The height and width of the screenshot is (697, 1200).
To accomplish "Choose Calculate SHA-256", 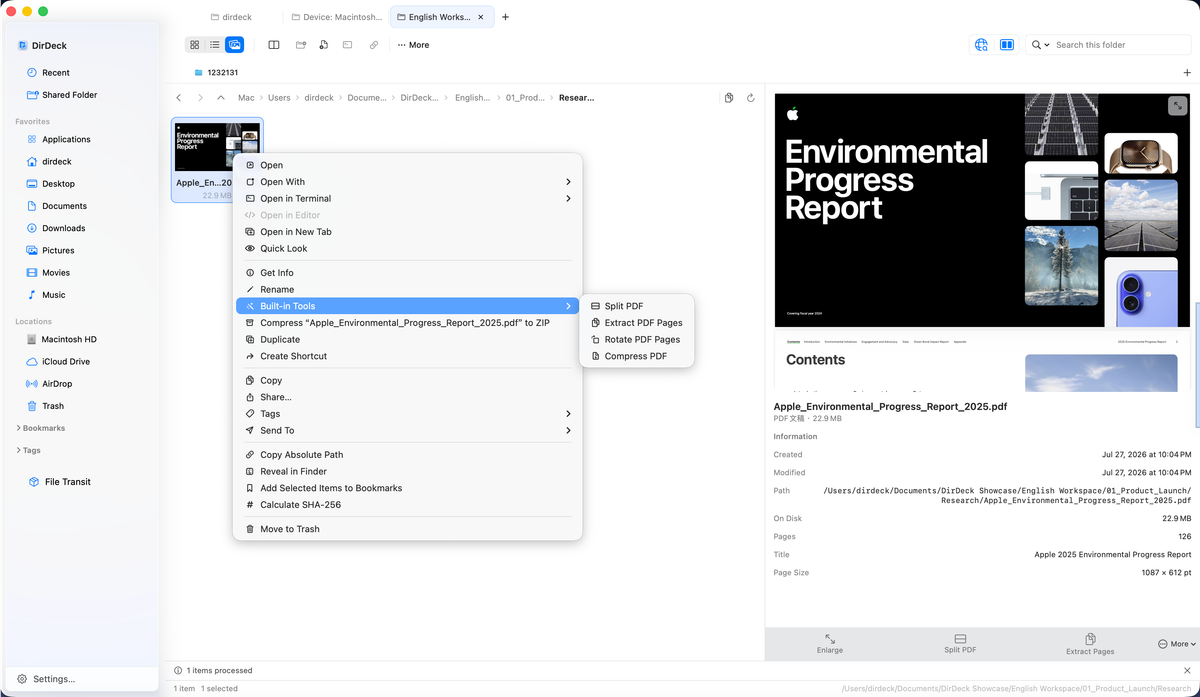I will point(407,505).
